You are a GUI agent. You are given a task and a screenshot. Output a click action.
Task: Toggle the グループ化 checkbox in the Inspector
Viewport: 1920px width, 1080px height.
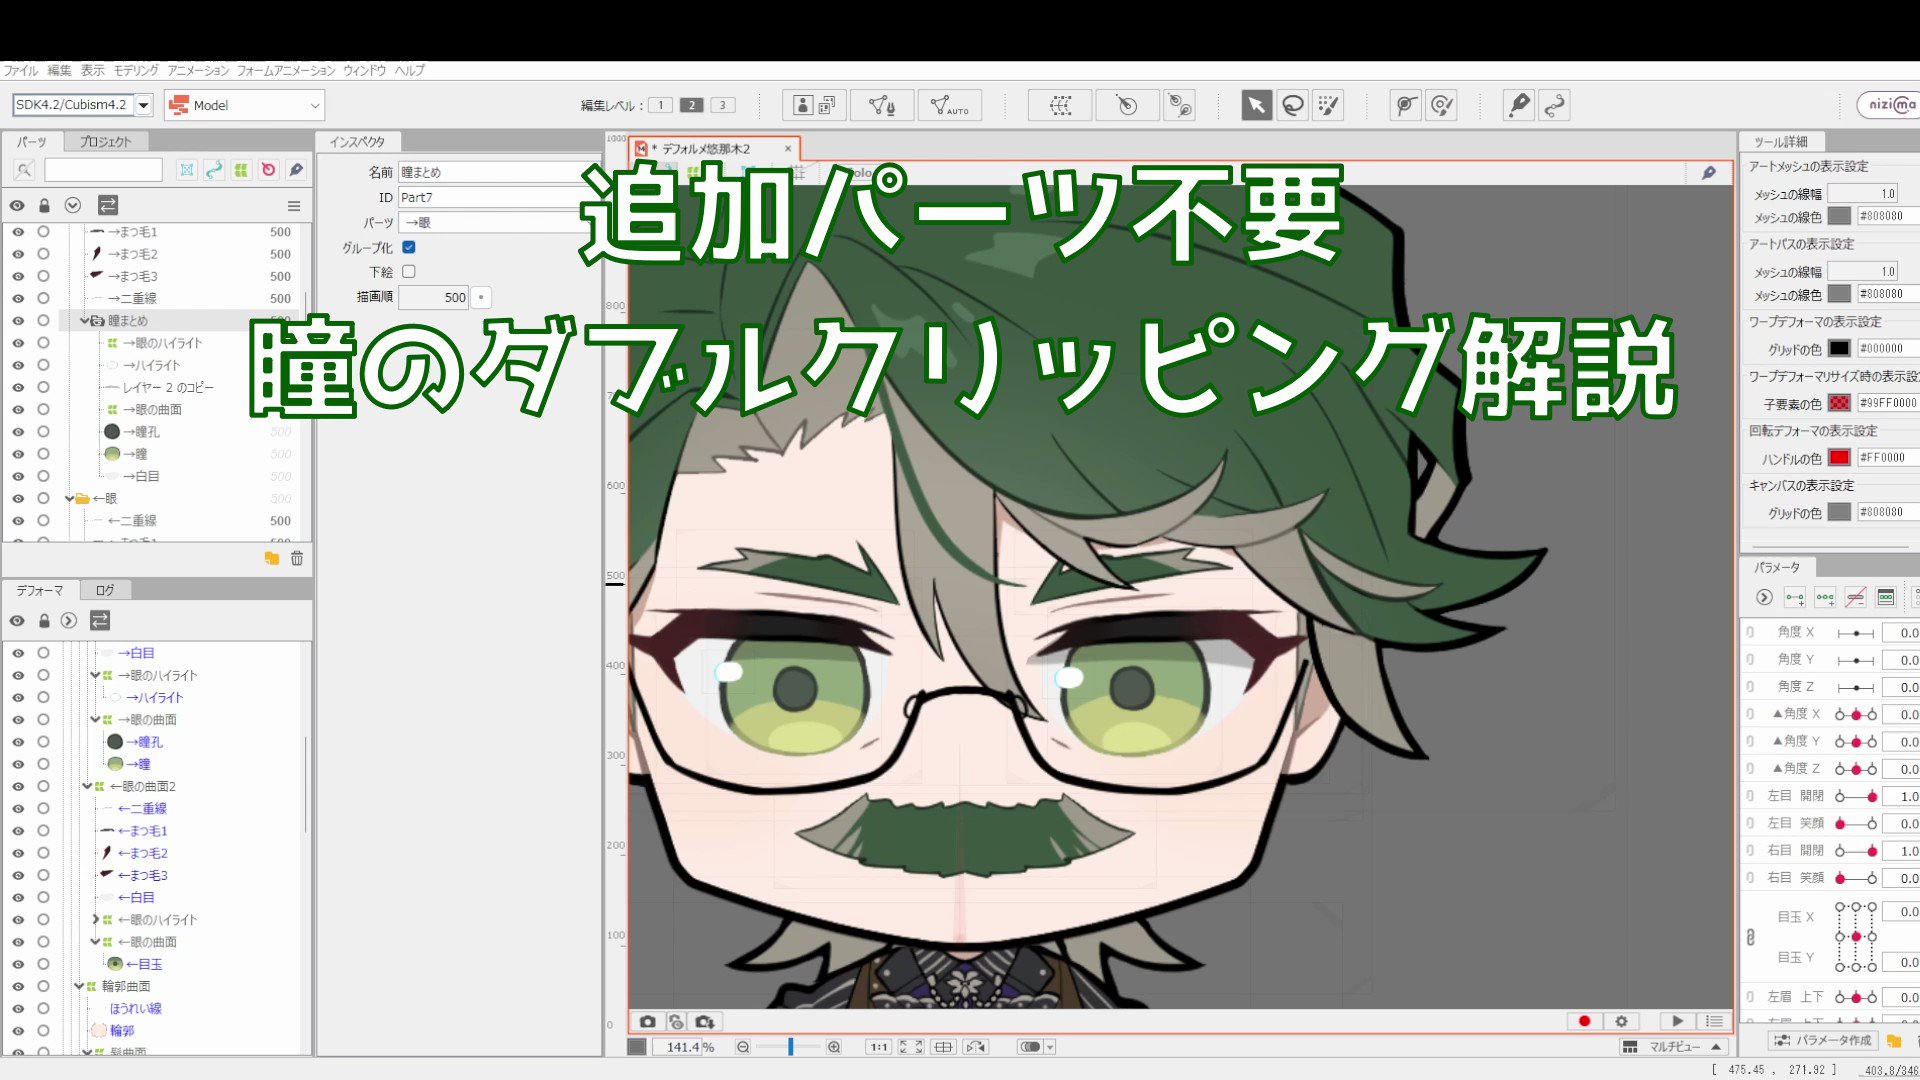(409, 246)
